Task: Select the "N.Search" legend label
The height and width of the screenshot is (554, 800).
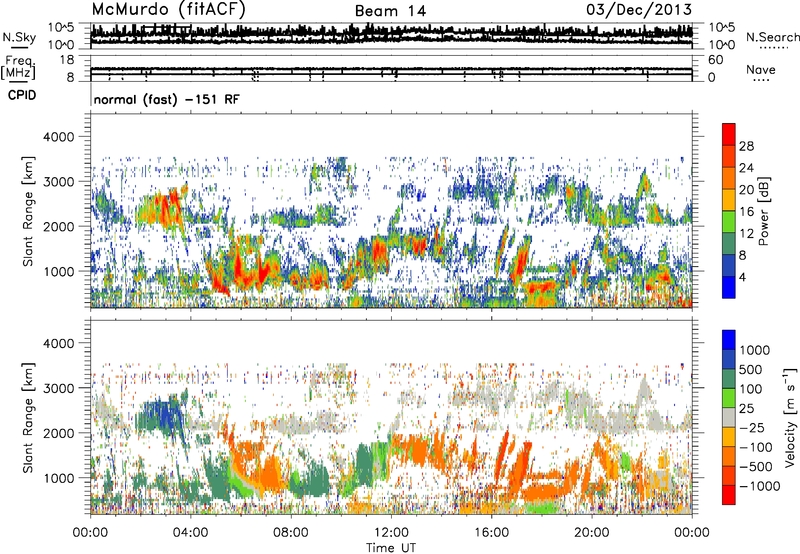Action: point(772,37)
